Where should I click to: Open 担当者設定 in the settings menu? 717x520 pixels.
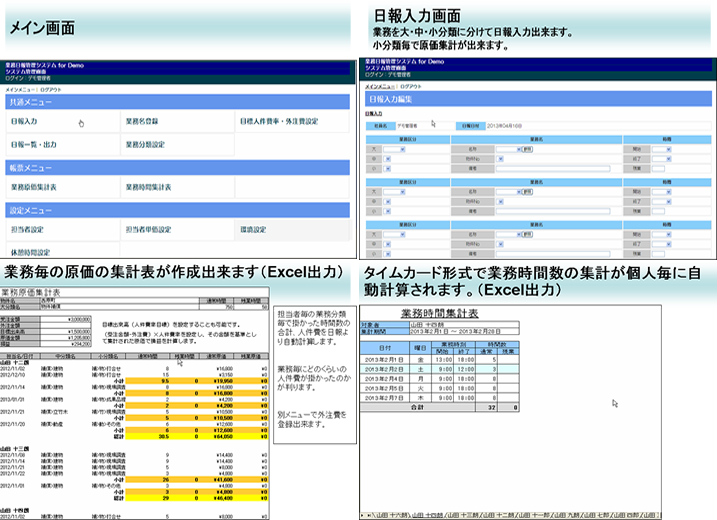coord(26,230)
